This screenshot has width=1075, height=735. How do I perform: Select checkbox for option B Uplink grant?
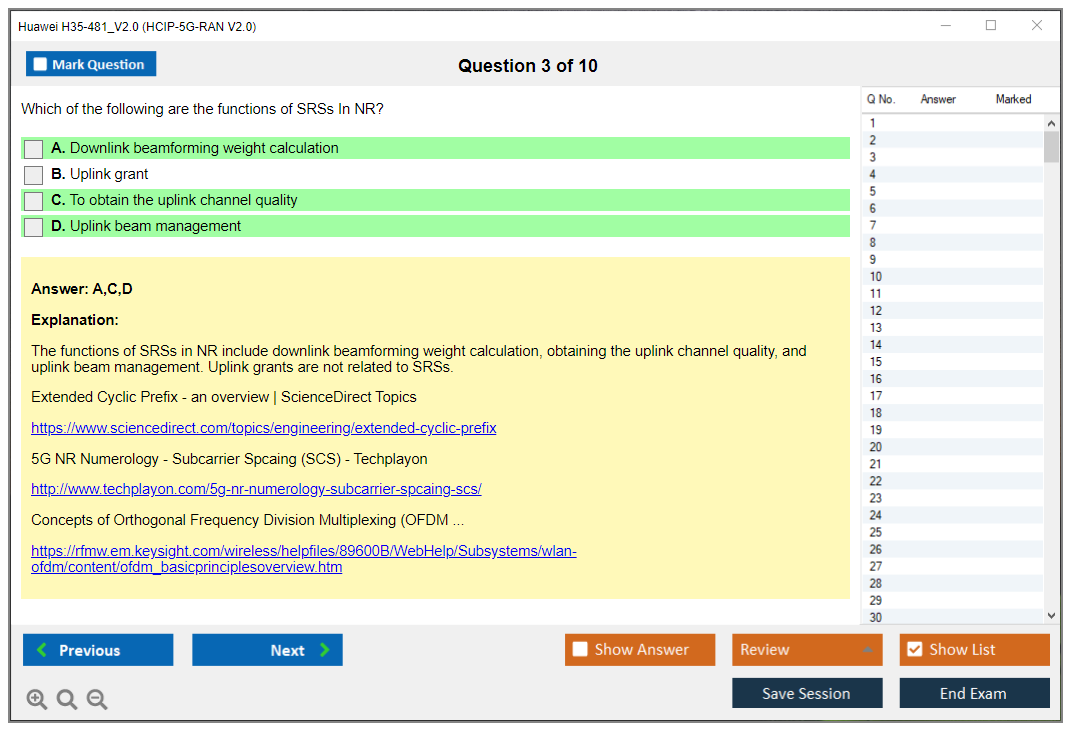(x=34, y=175)
